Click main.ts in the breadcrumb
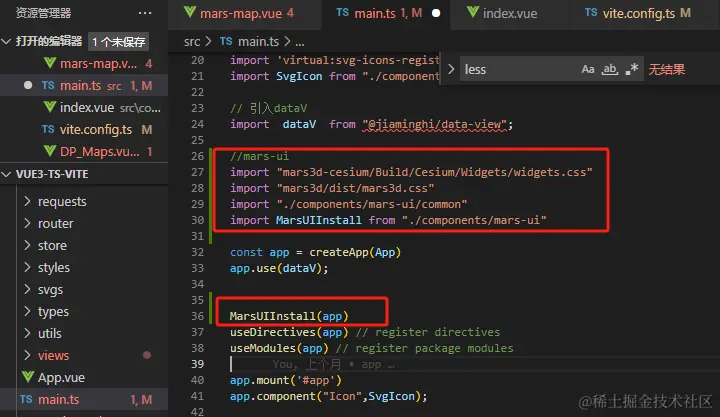This screenshot has width=720, height=417. click(x=259, y=42)
